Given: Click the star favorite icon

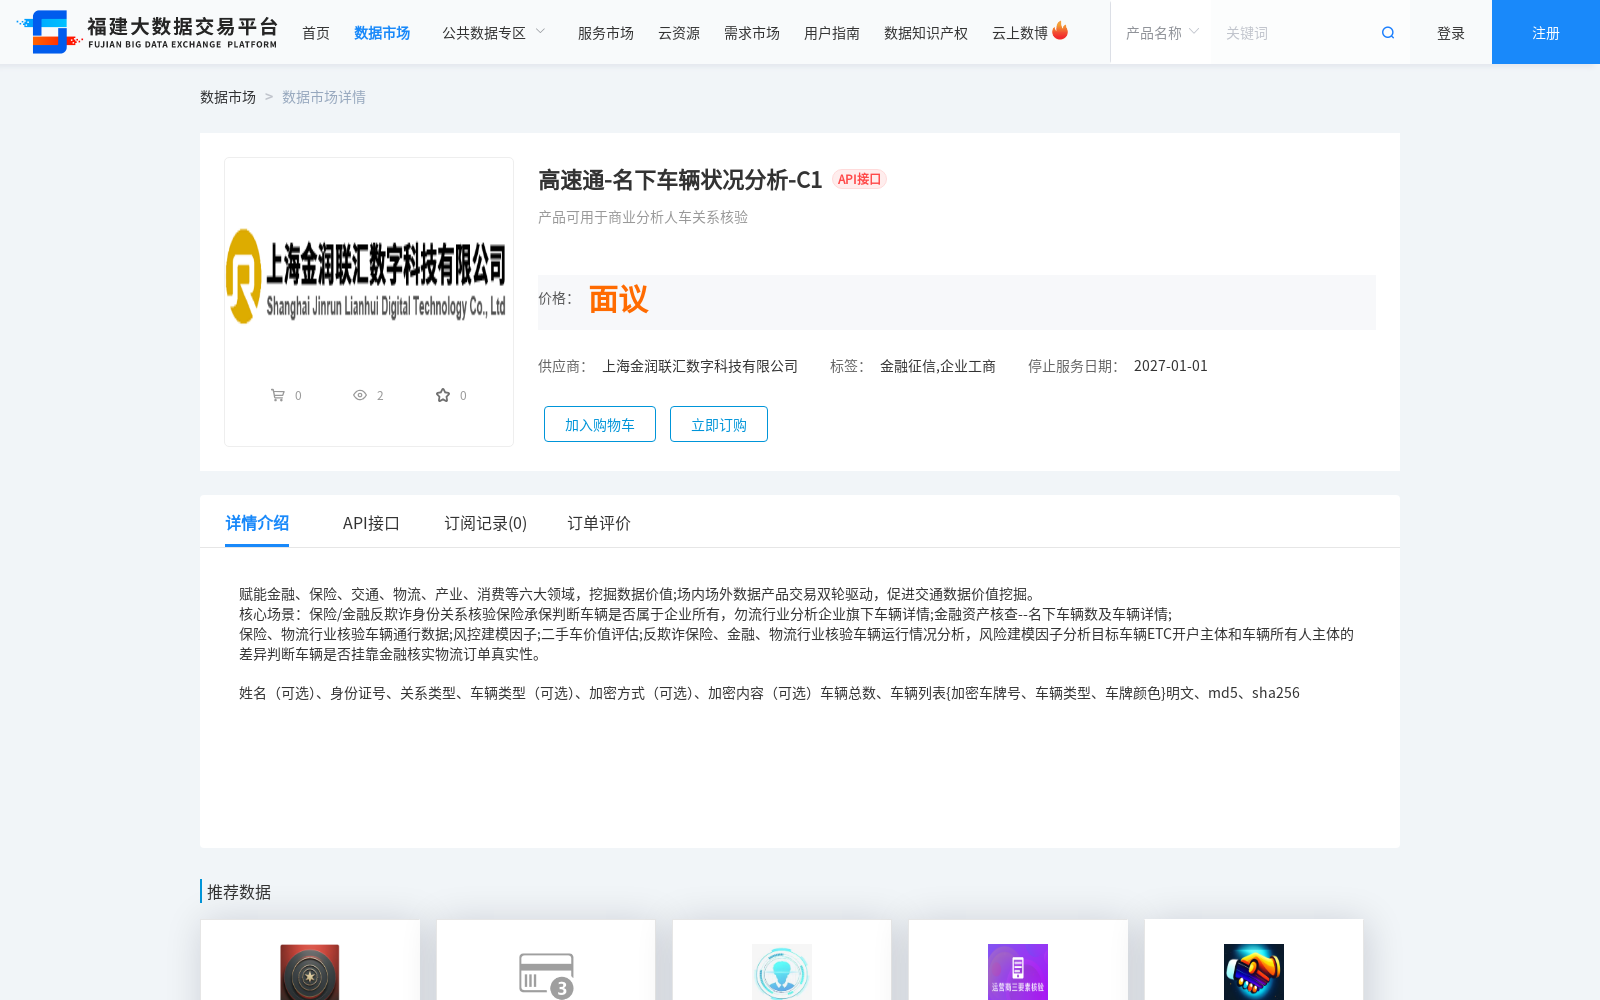Looking at the screenshot, I should (443, 395).
